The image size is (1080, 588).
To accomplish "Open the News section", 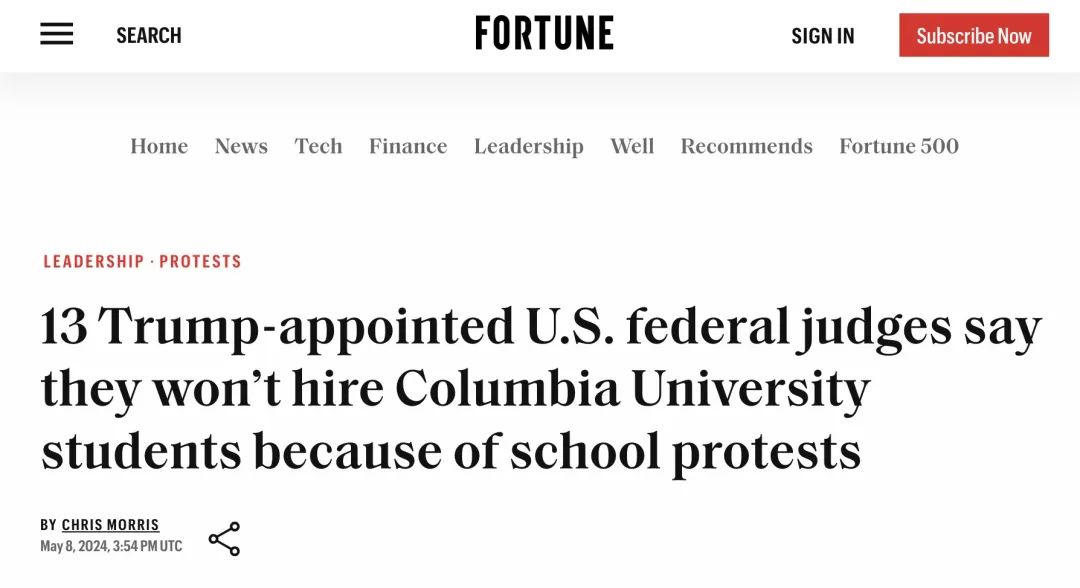I will click(x=241, y=146).
